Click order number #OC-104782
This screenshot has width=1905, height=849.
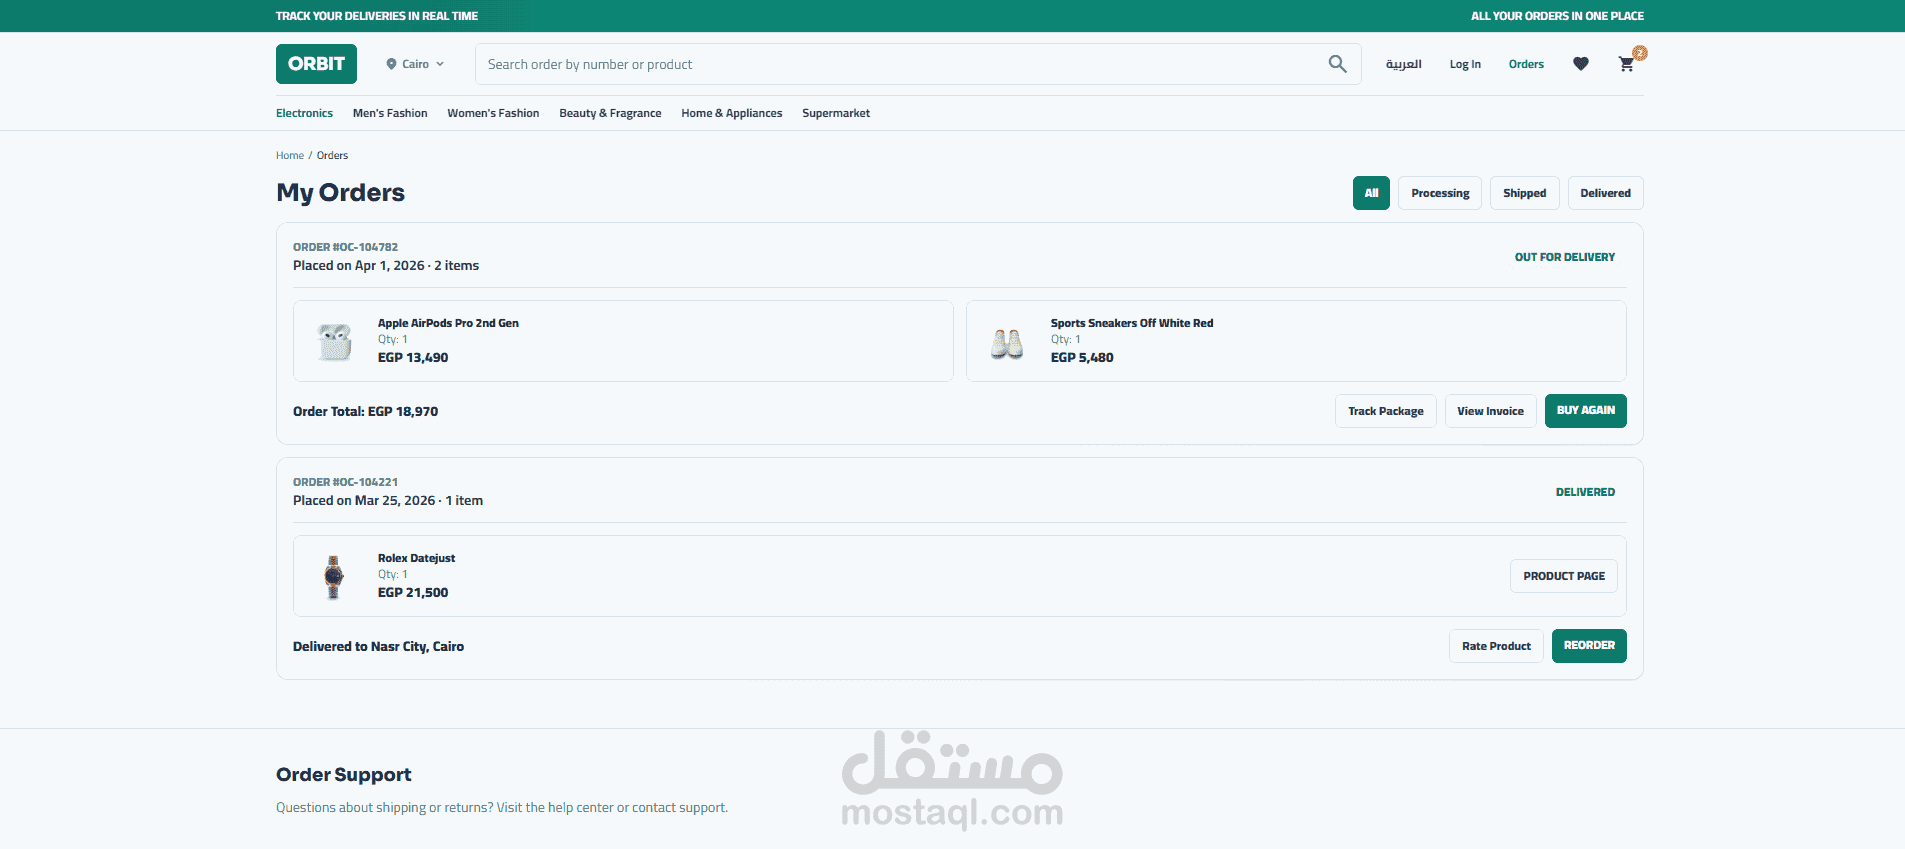(x=345, y=247)
